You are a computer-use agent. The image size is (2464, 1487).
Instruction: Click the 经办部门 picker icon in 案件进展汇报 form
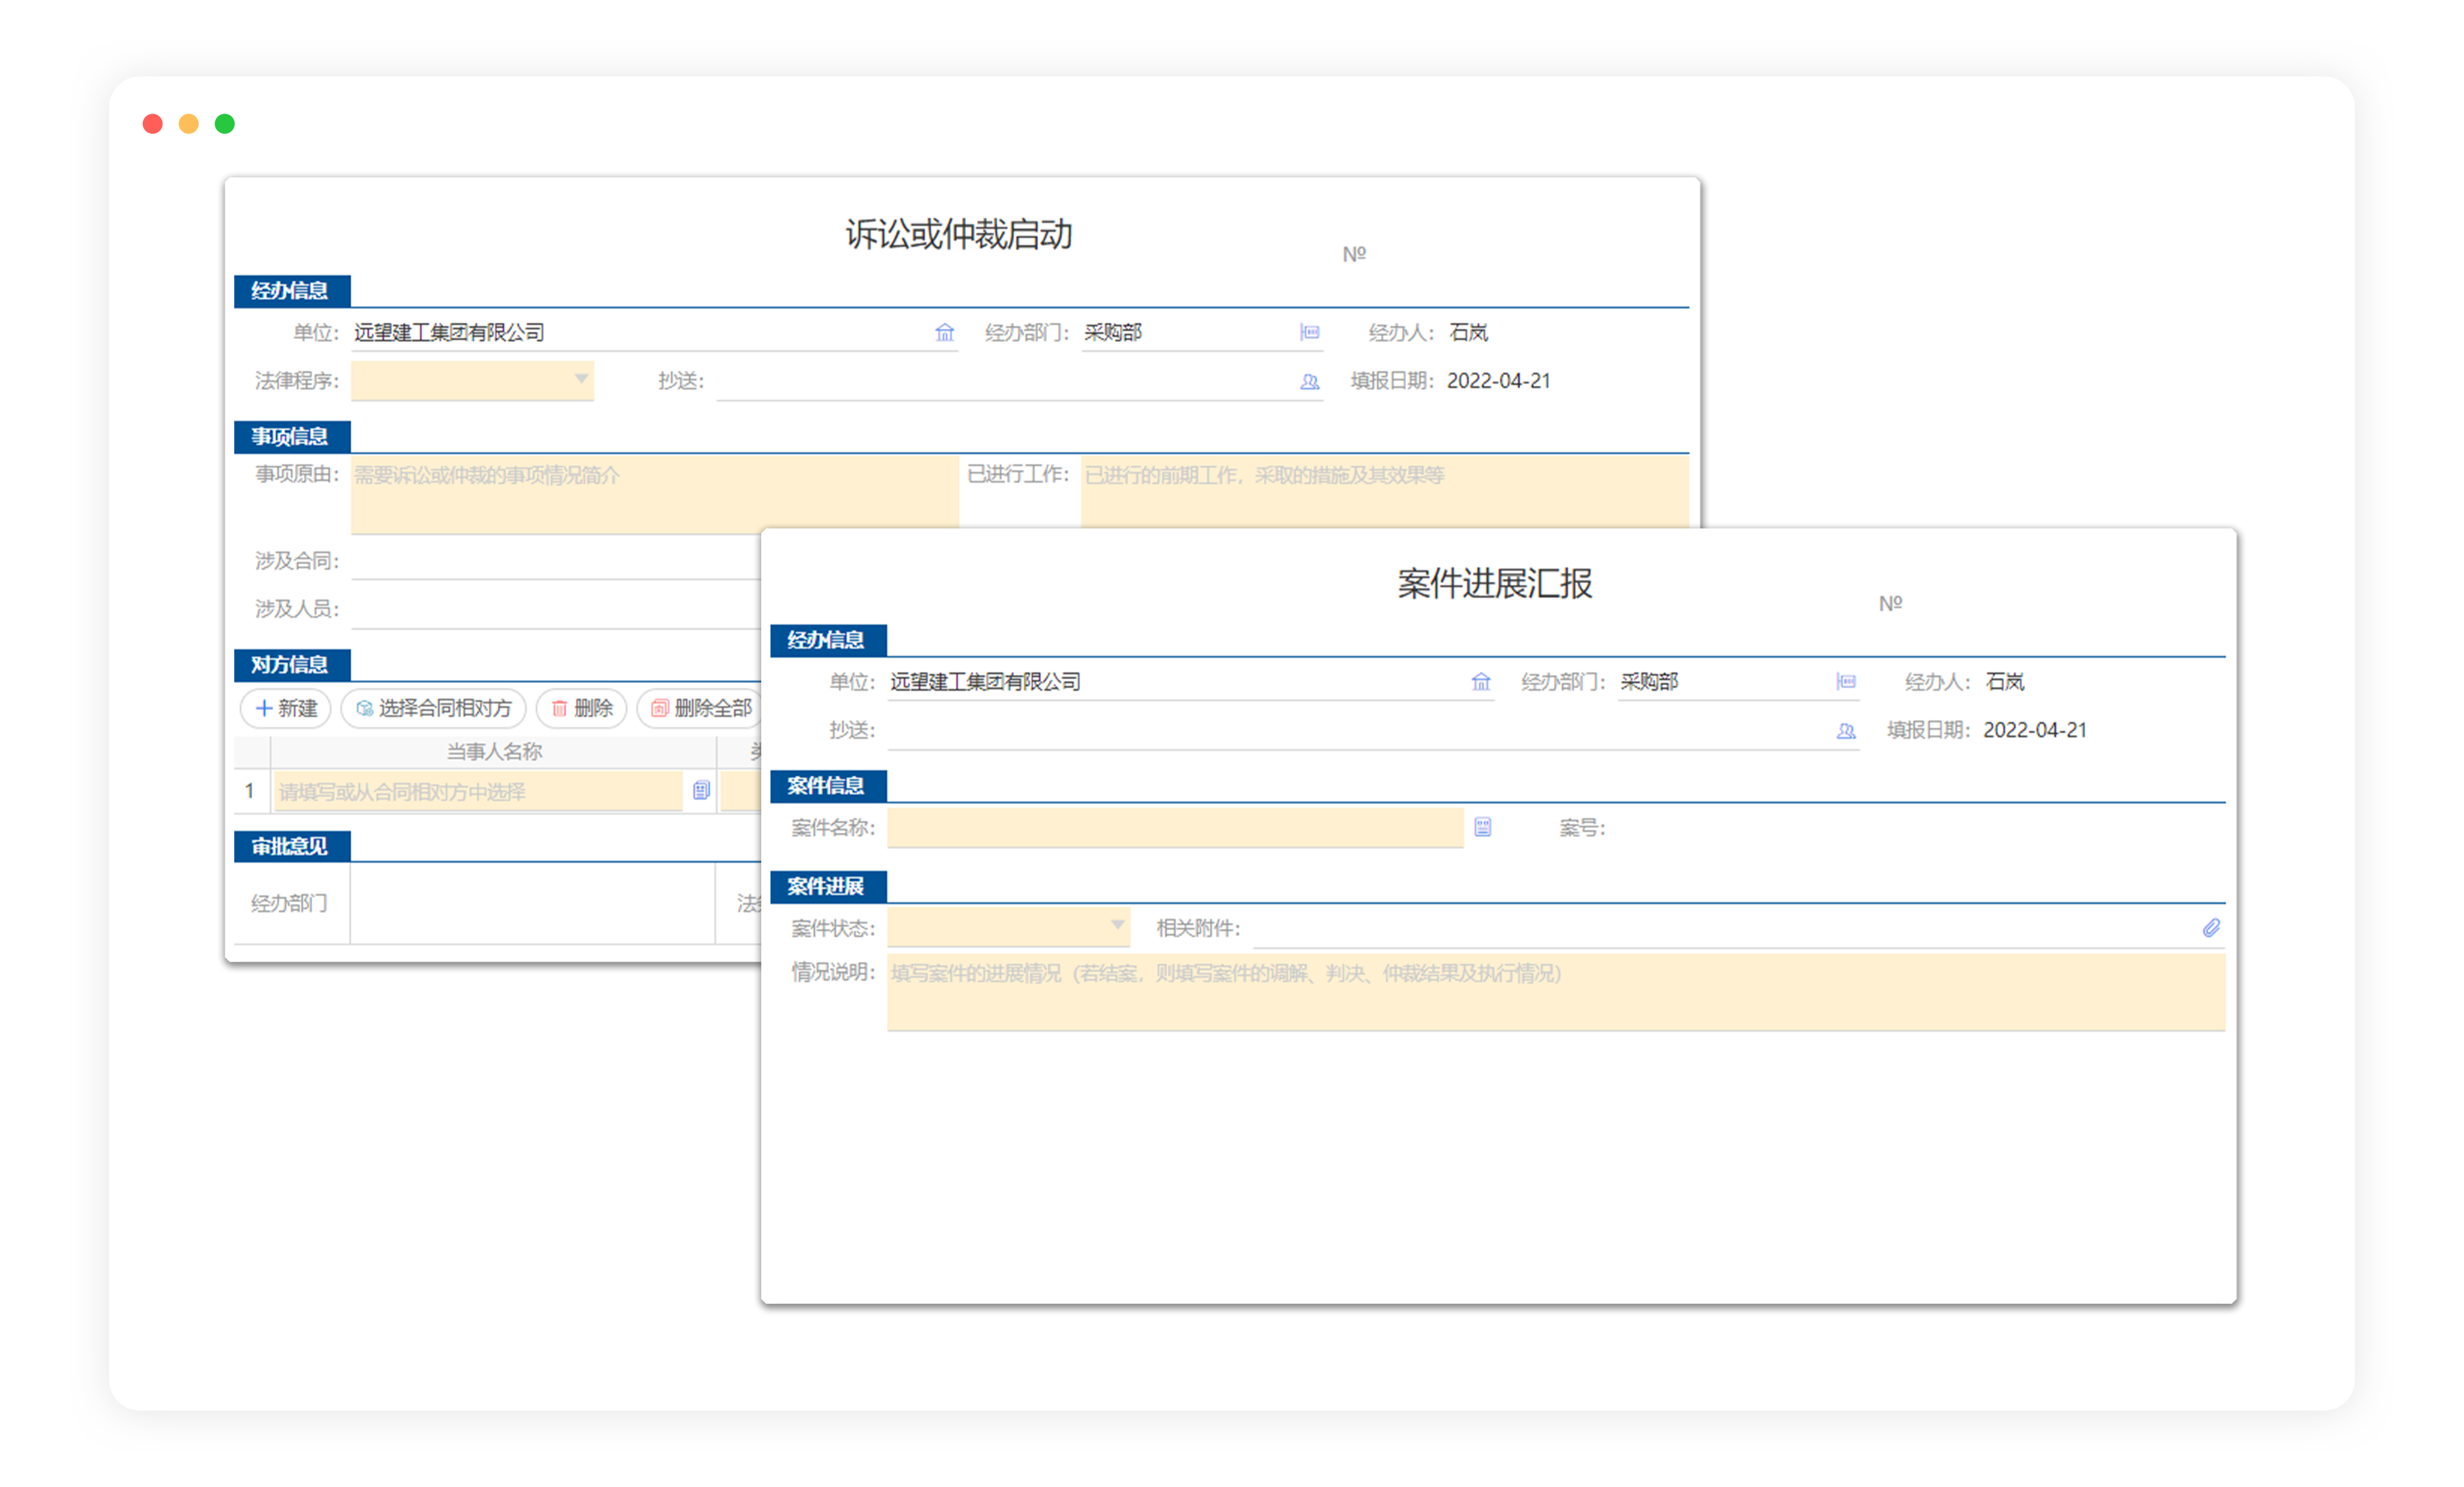pyautogui.click(x=1845, y=682)
